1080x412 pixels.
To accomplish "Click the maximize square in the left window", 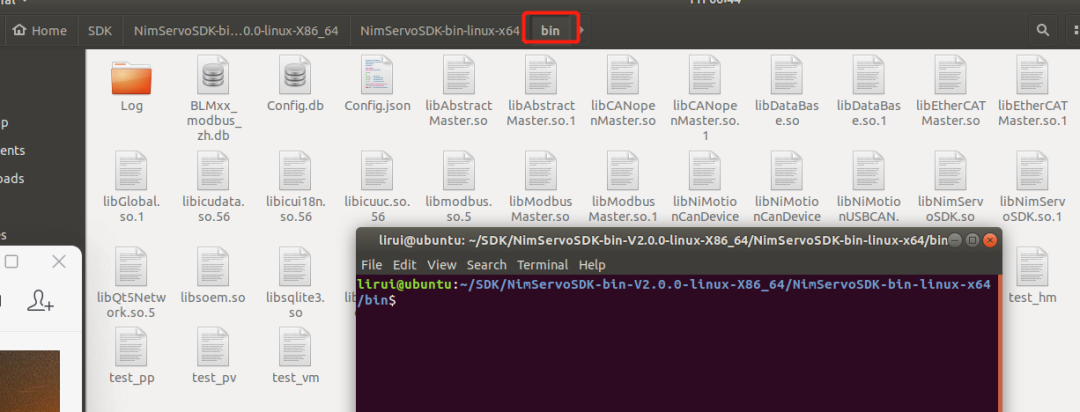I will [12, 262].
